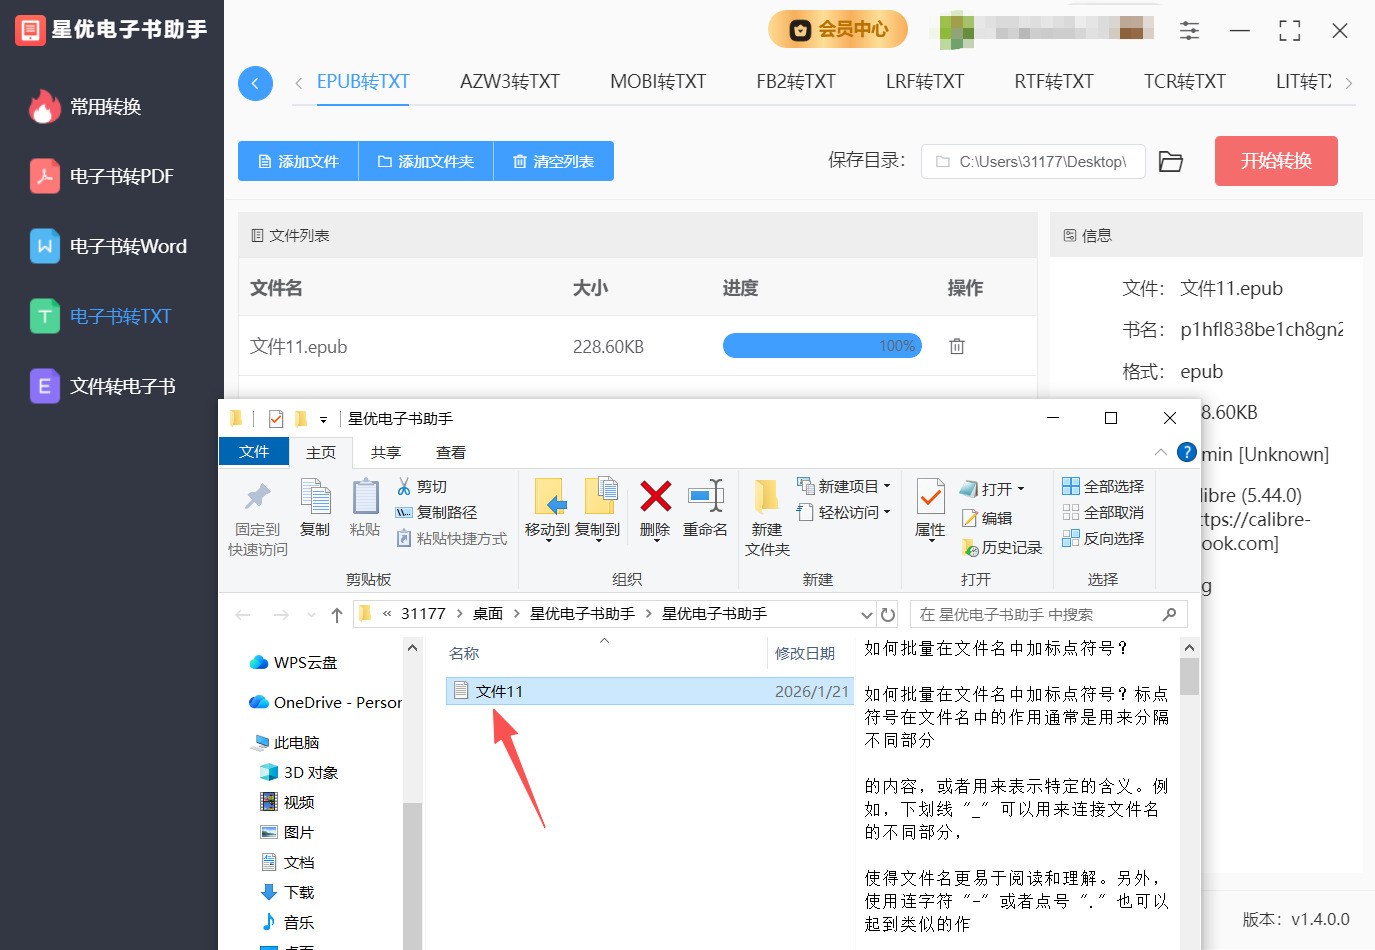Switch to the TCR转TXT tab

(1185, 82)
